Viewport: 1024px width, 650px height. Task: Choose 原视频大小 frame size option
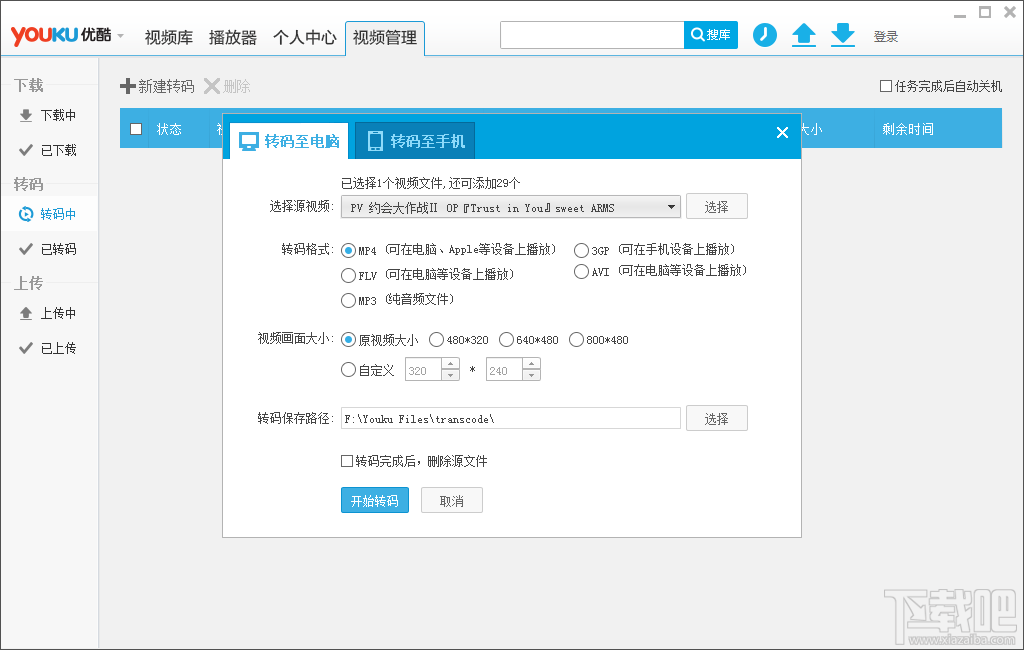(x=349, y=340)
